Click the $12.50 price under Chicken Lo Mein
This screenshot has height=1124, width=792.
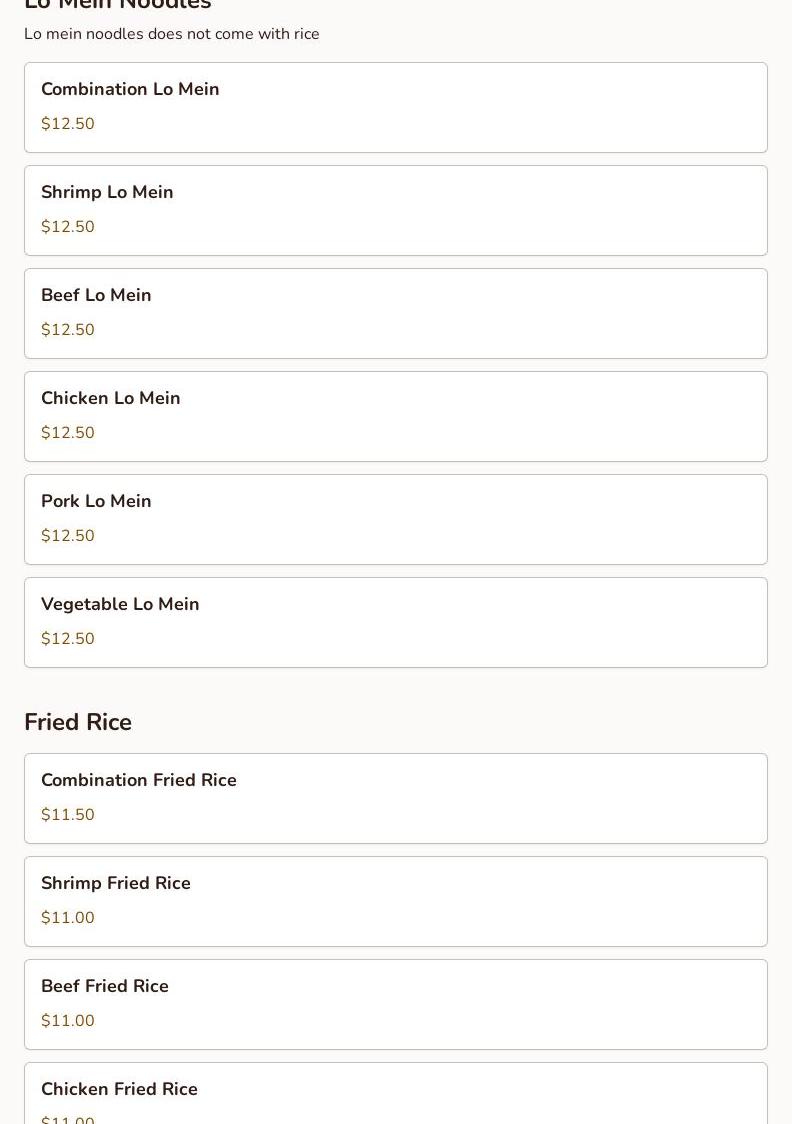pyautogui.click(x=68, y=433)
